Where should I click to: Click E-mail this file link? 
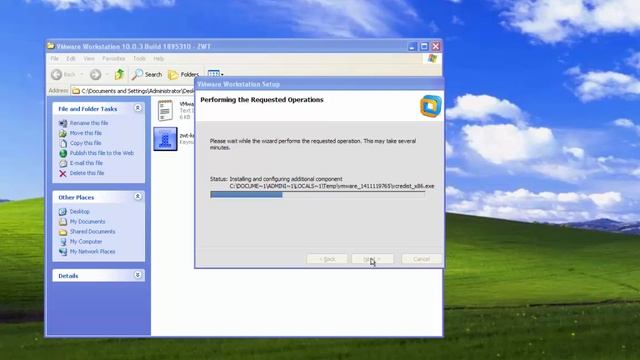pyautogui.click(x=86, y=163)
